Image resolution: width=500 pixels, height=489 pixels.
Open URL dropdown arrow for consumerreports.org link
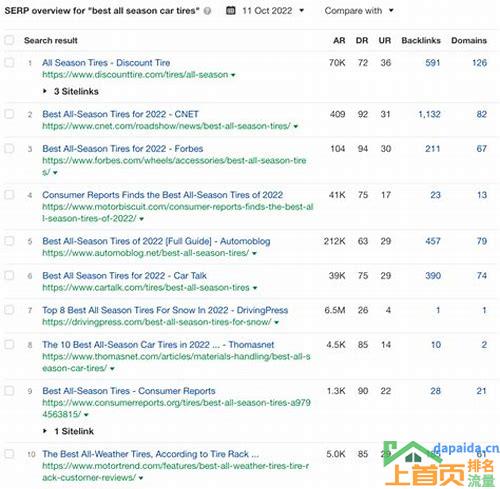click(86, 415)
